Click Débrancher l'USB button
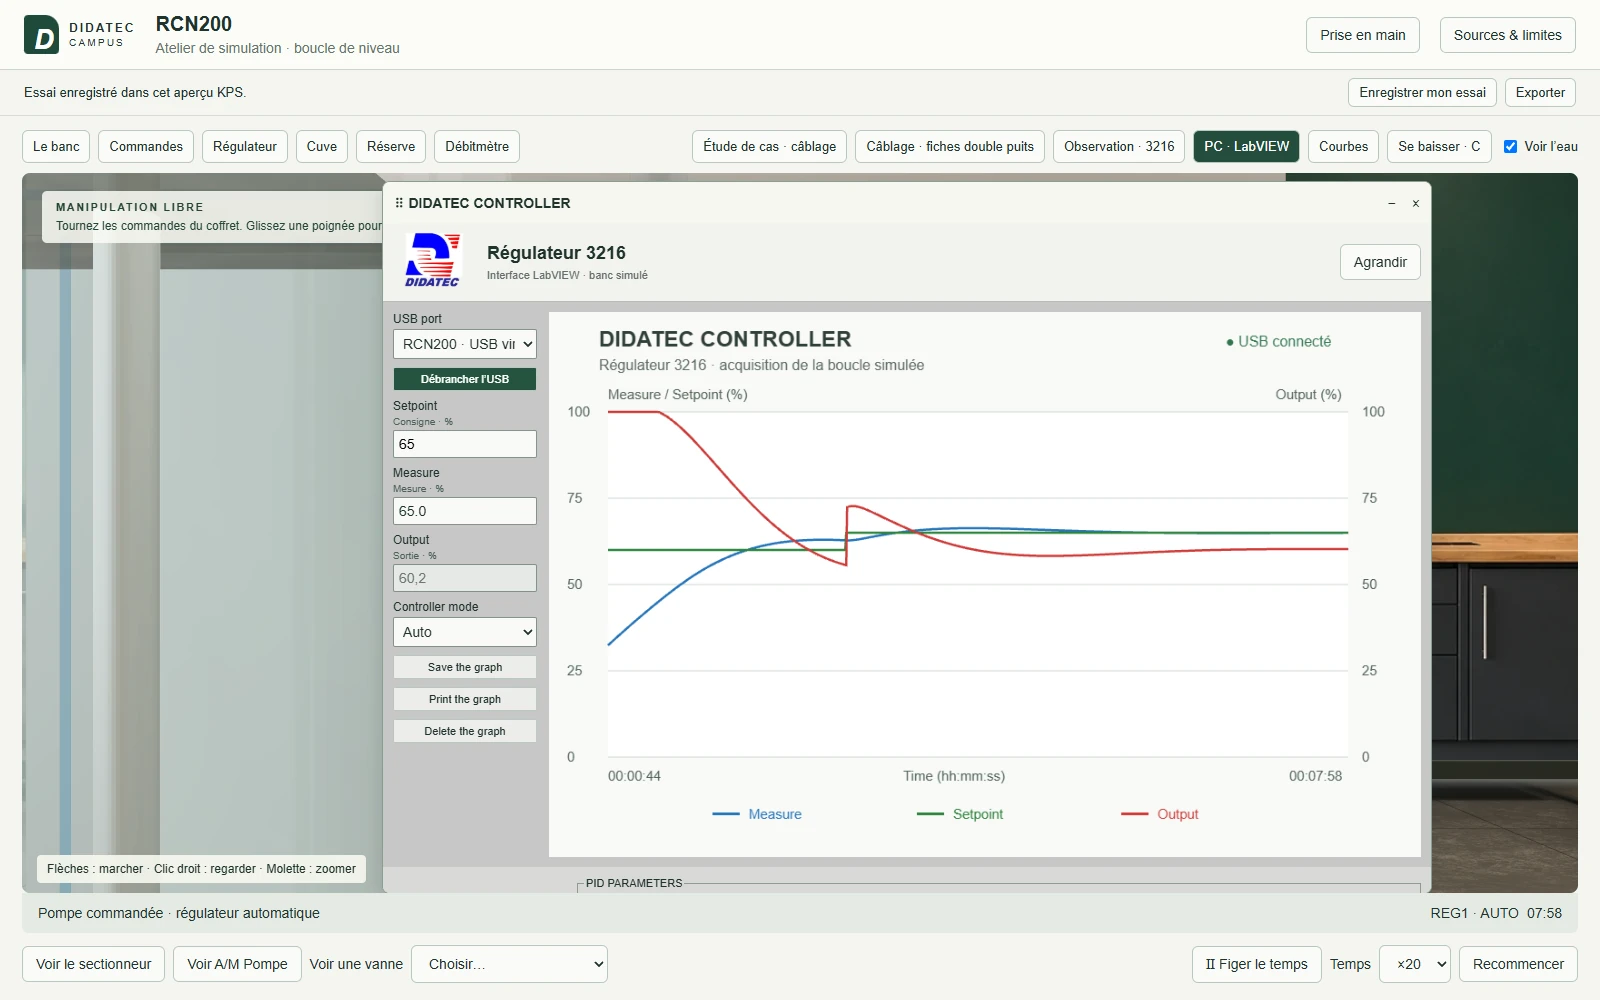The width and height of the screenshot is (1600, 1000). point(465,379)
